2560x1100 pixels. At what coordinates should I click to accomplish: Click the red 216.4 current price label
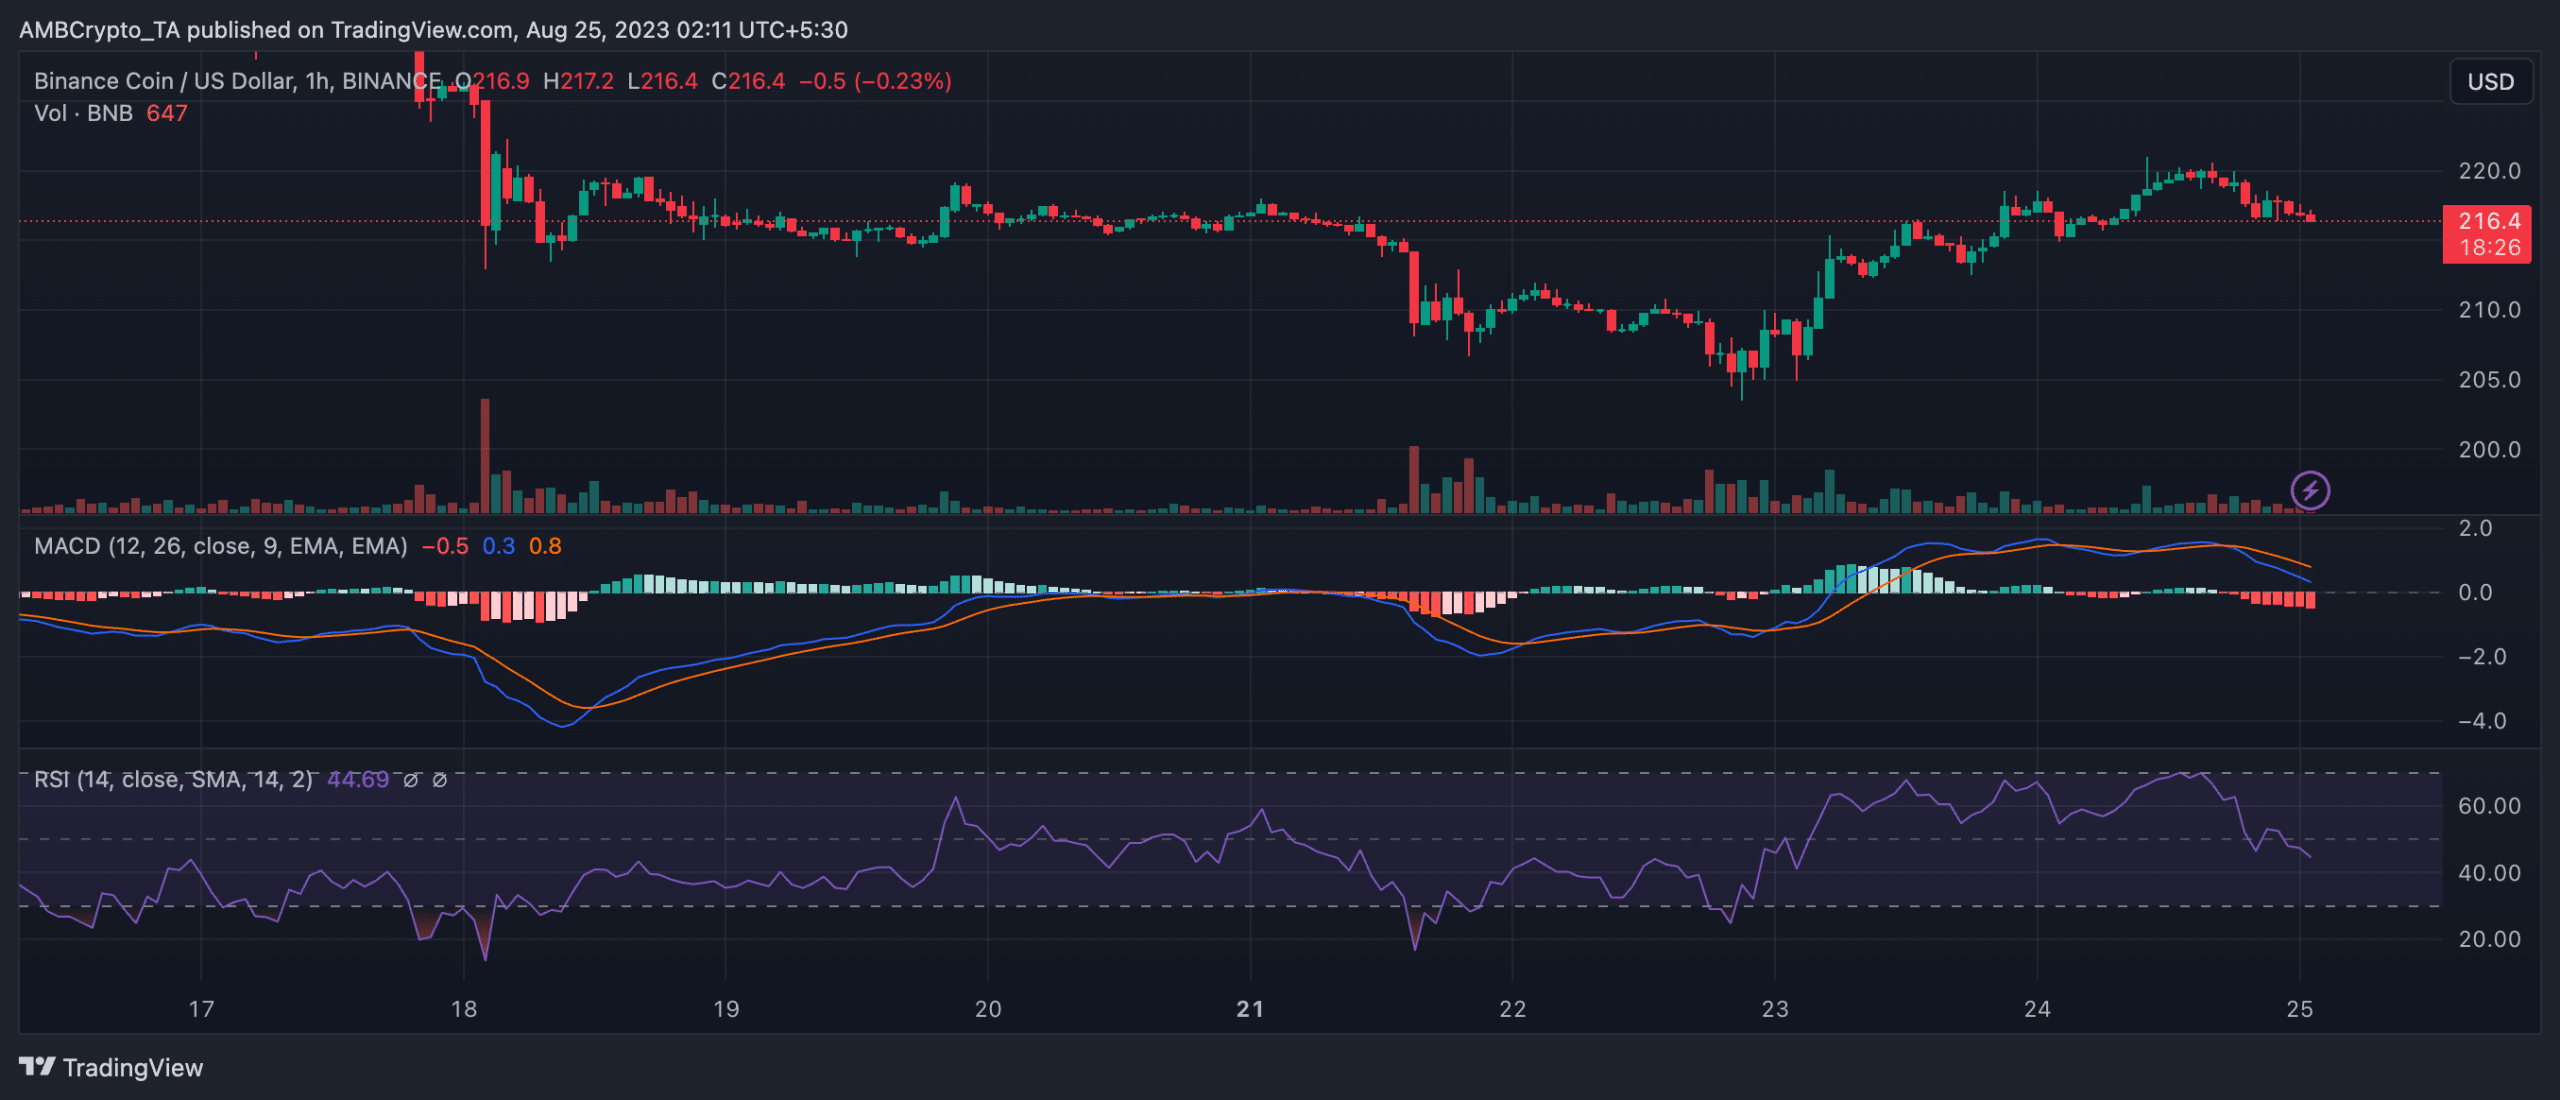point(2487,234)
